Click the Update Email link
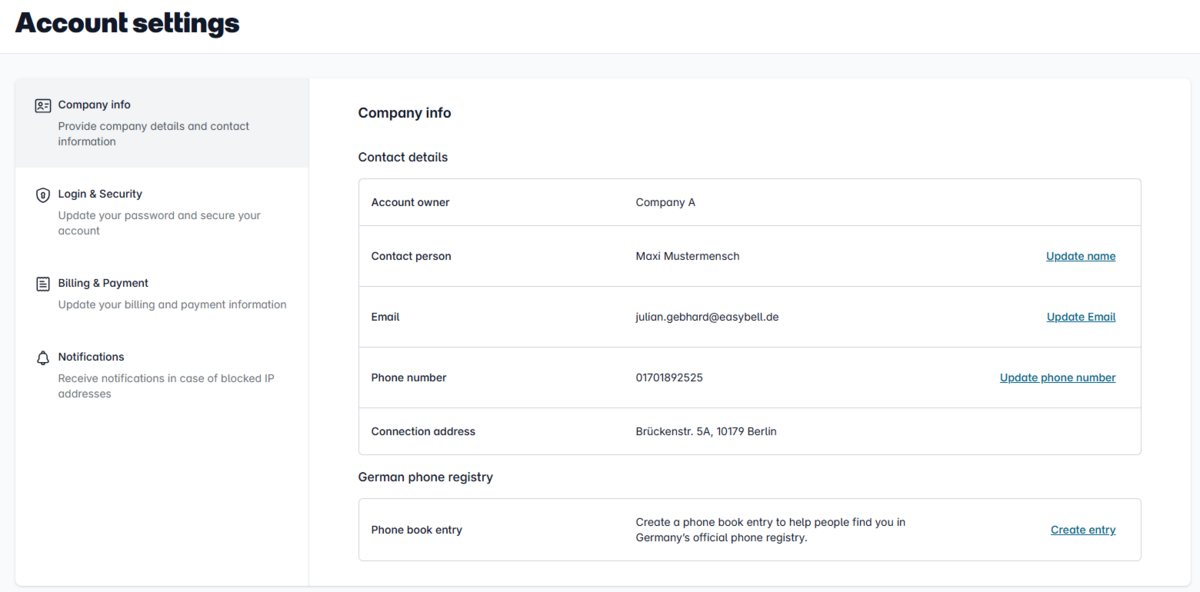Viewport: 1200px width, 592px height. [1080, 317]
